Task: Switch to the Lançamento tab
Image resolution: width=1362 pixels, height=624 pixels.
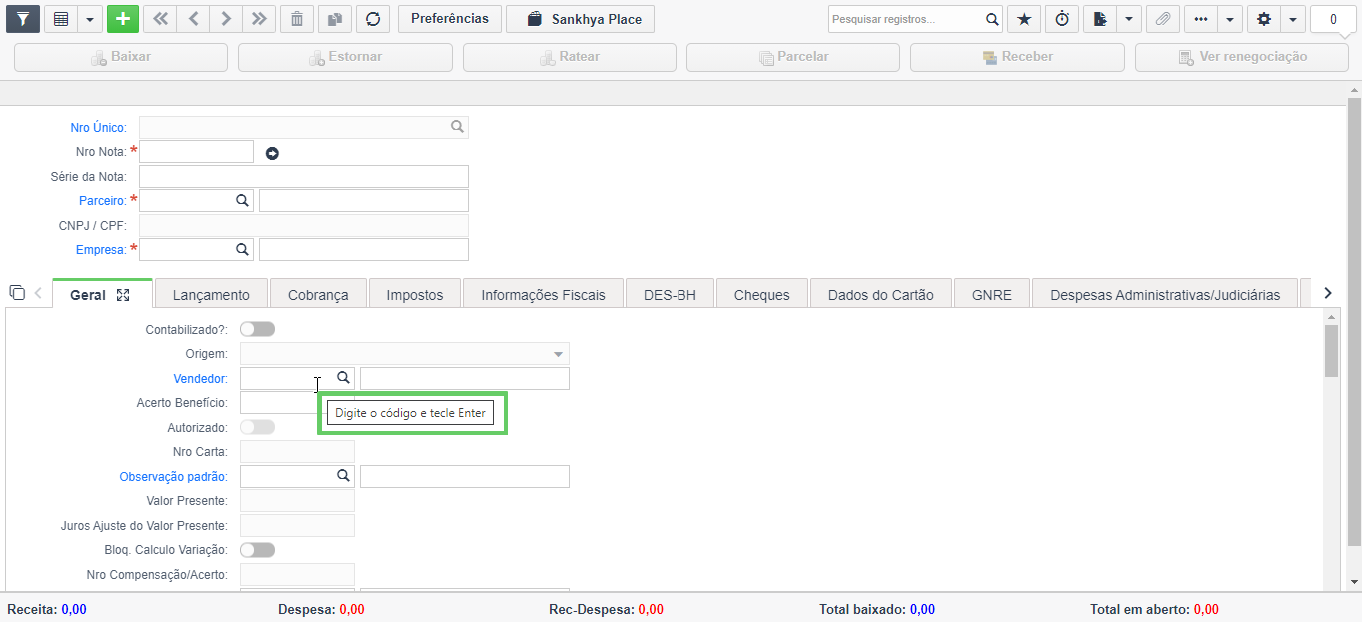Action: pyautogui.click(x=211, y=294)
